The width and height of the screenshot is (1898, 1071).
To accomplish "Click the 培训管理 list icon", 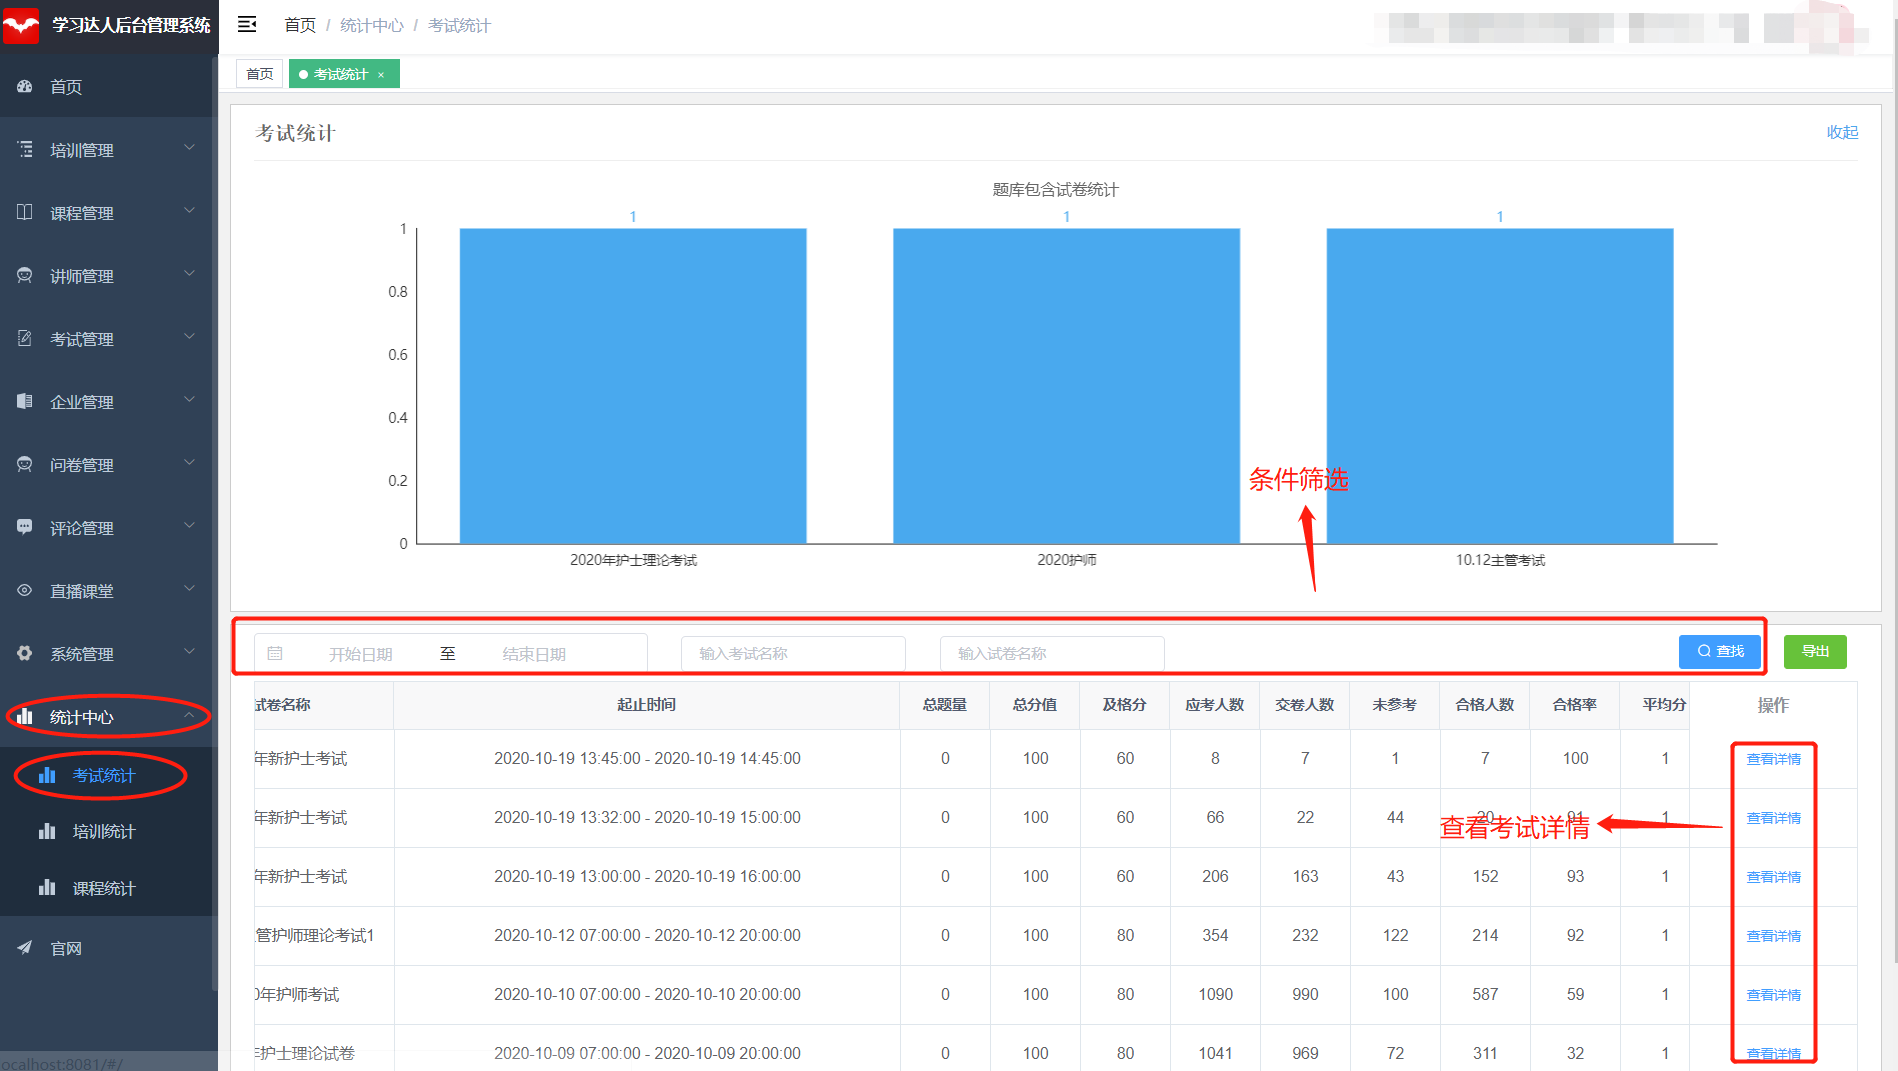I will (25, 149).
